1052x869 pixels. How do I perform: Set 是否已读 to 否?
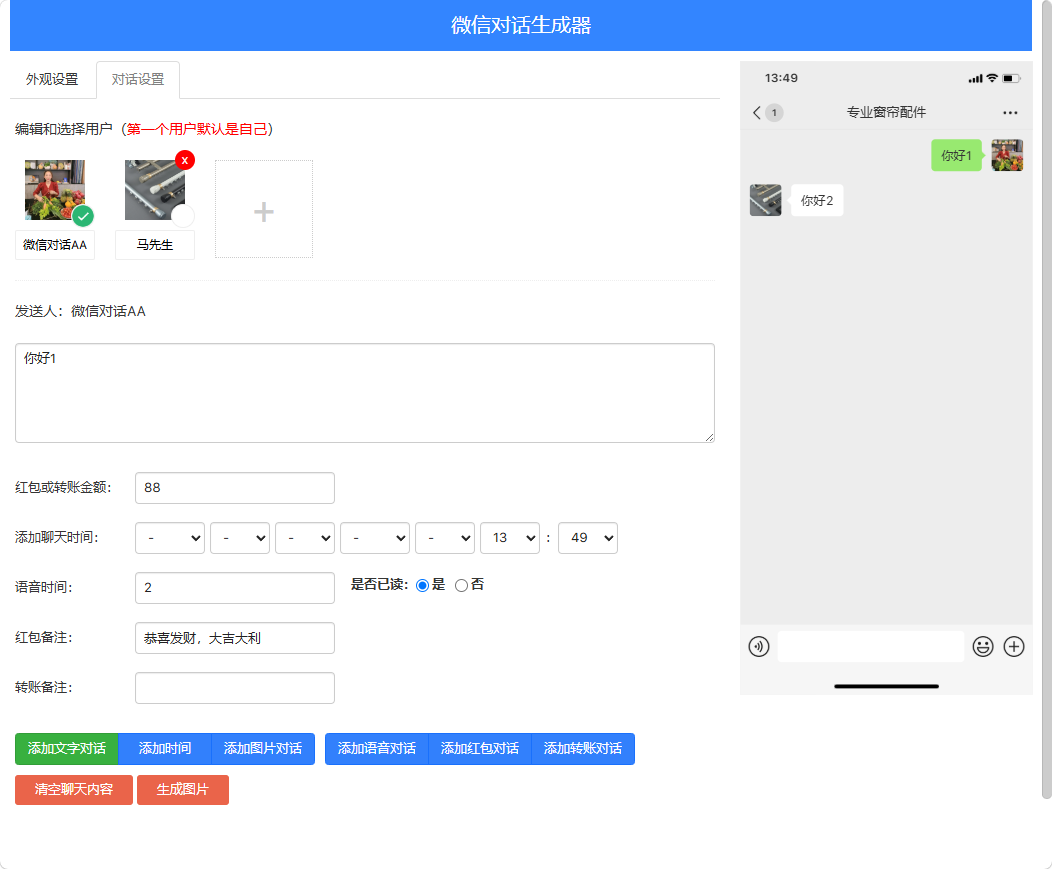(462, 586)
